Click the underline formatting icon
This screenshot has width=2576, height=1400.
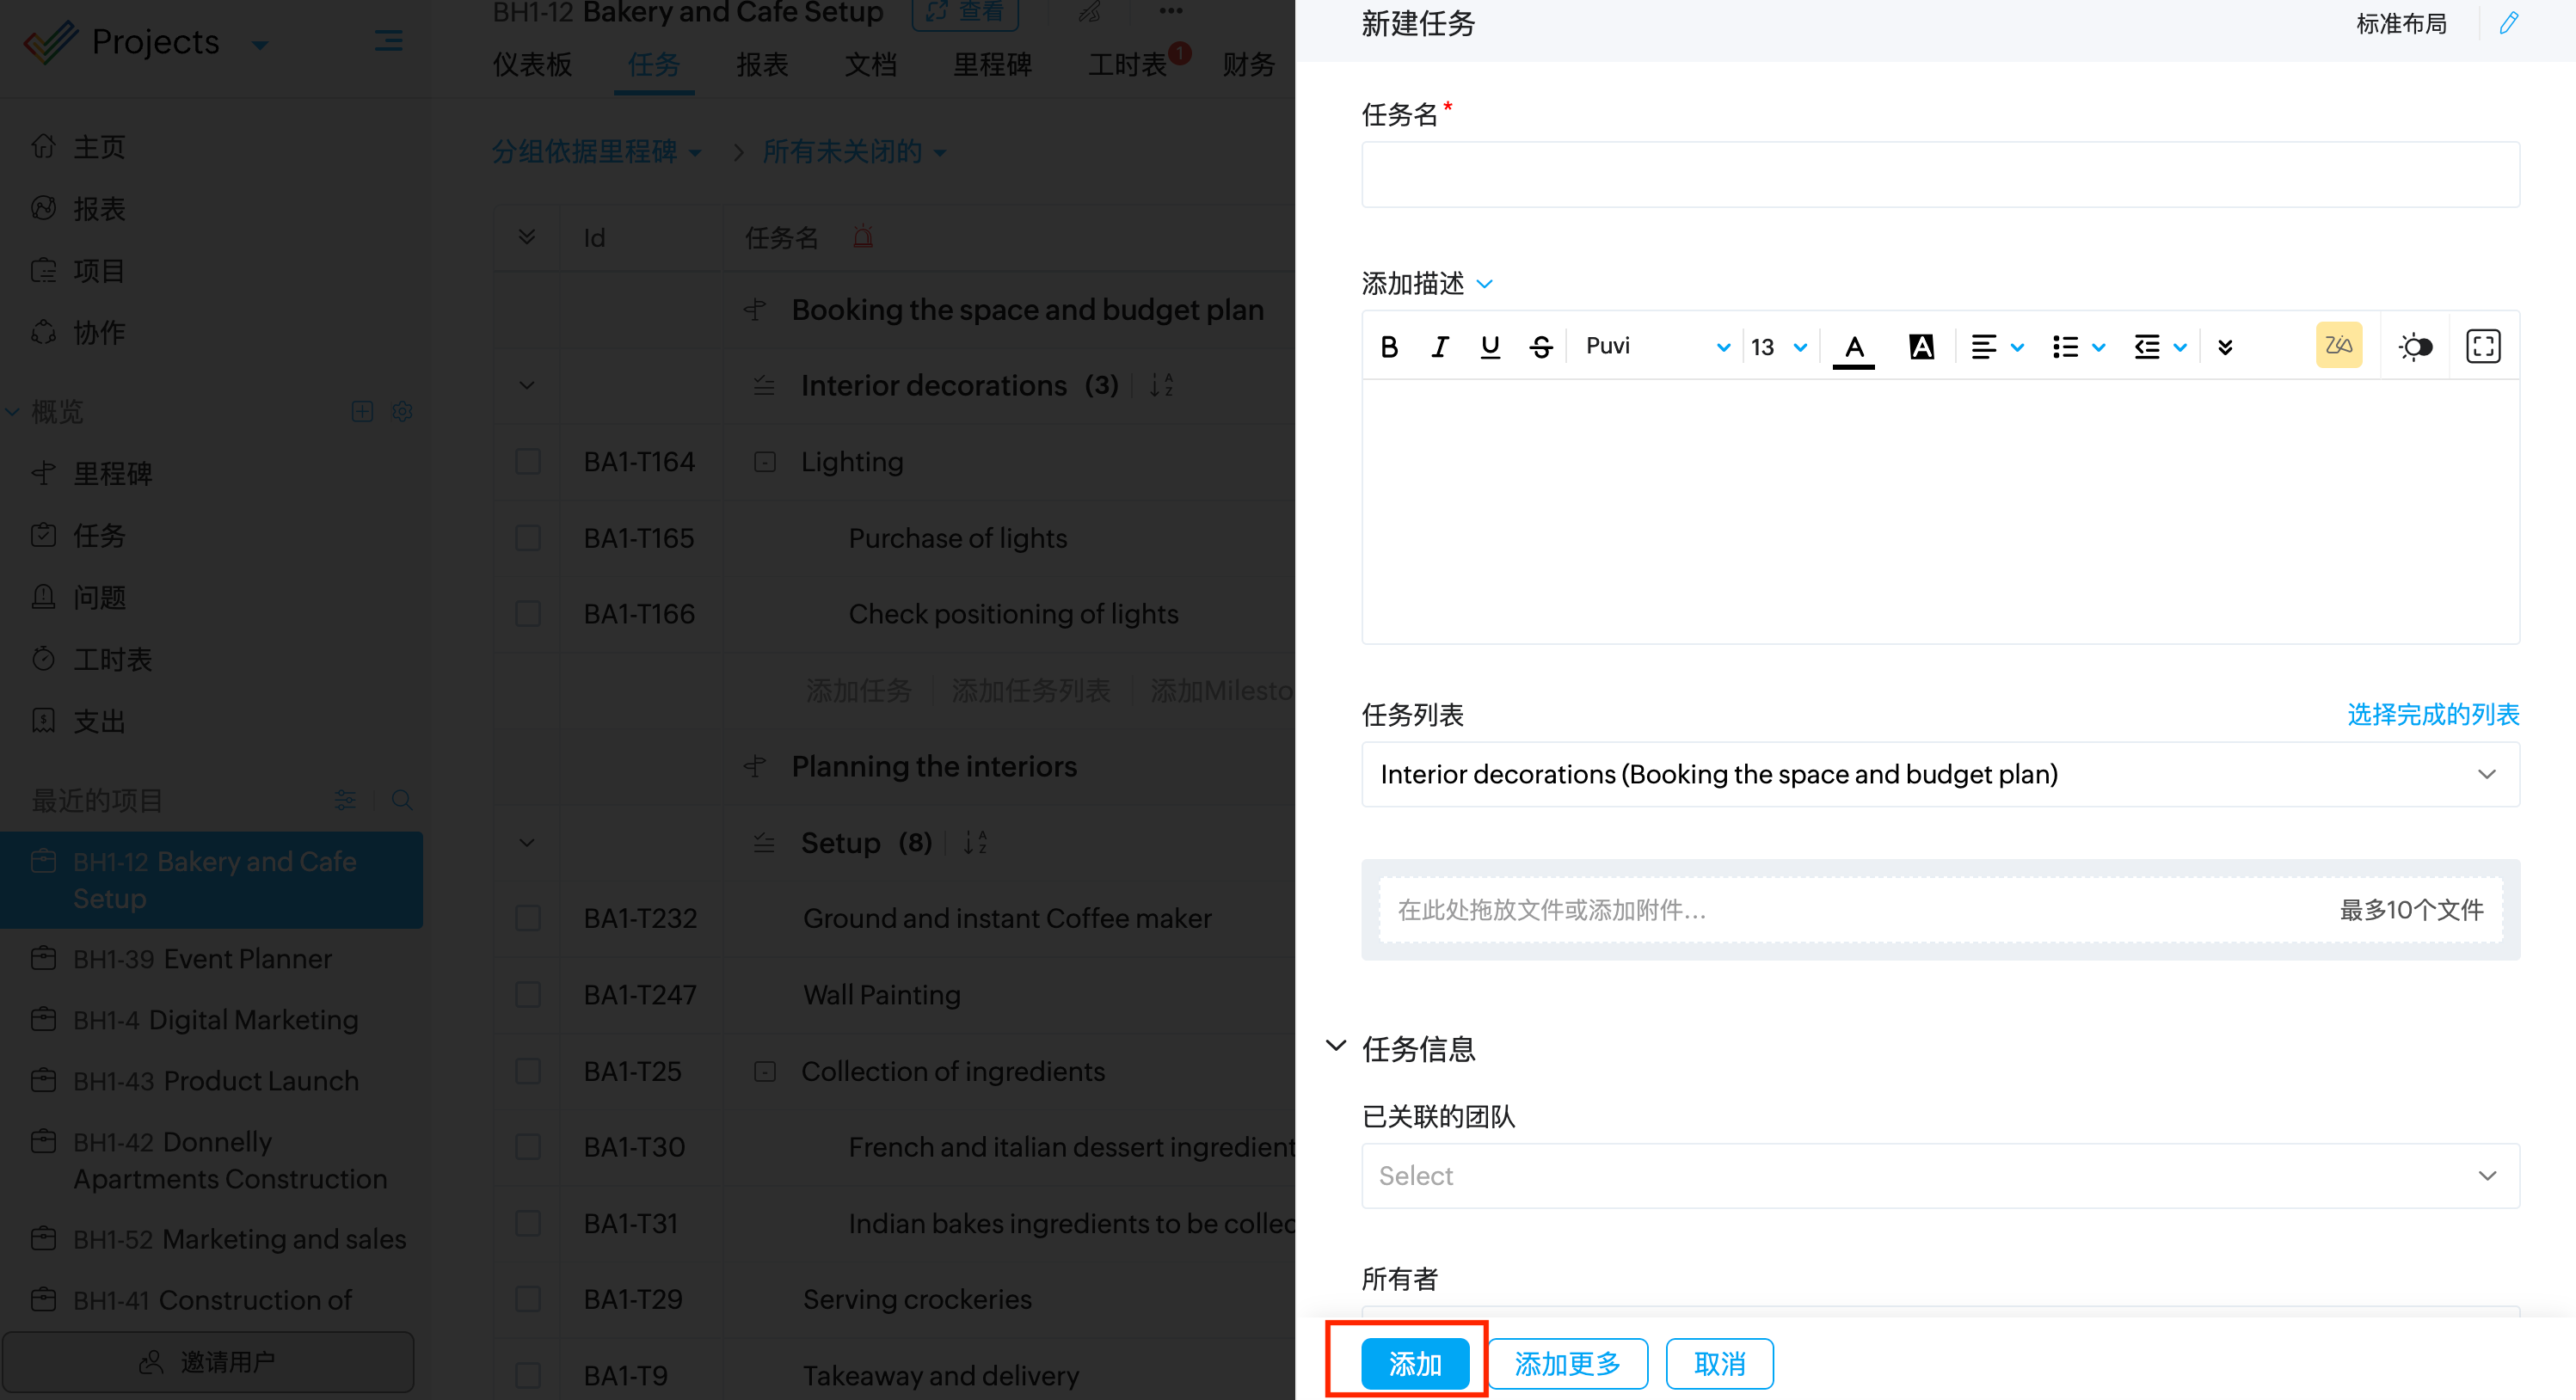pyautogui.click(x=1490, y=346)
